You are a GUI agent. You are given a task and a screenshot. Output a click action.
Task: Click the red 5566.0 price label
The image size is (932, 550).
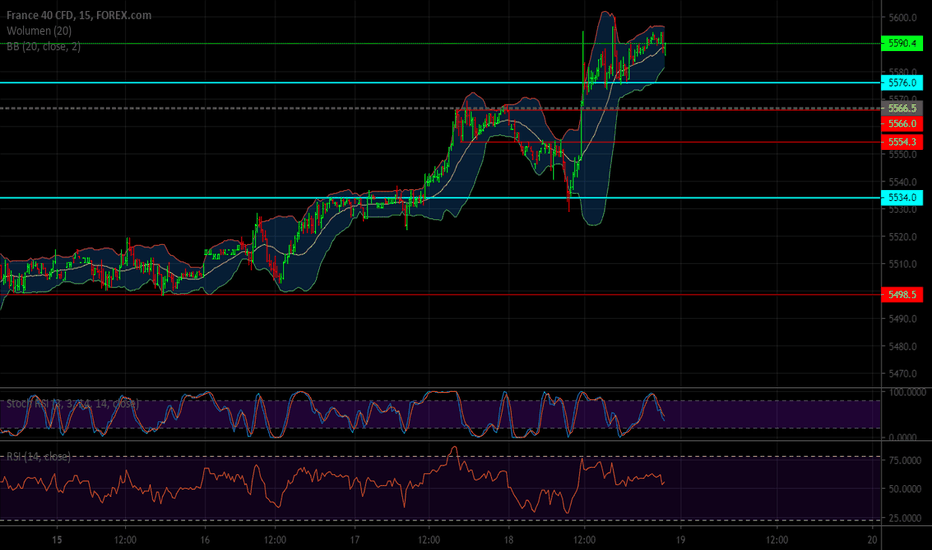(x=902, y=124)
